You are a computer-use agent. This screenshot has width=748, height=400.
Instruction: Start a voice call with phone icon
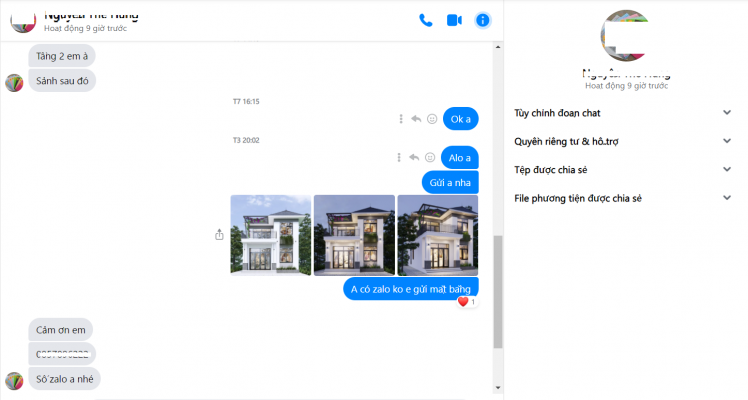pyautogui.click(x=426, y=20)
